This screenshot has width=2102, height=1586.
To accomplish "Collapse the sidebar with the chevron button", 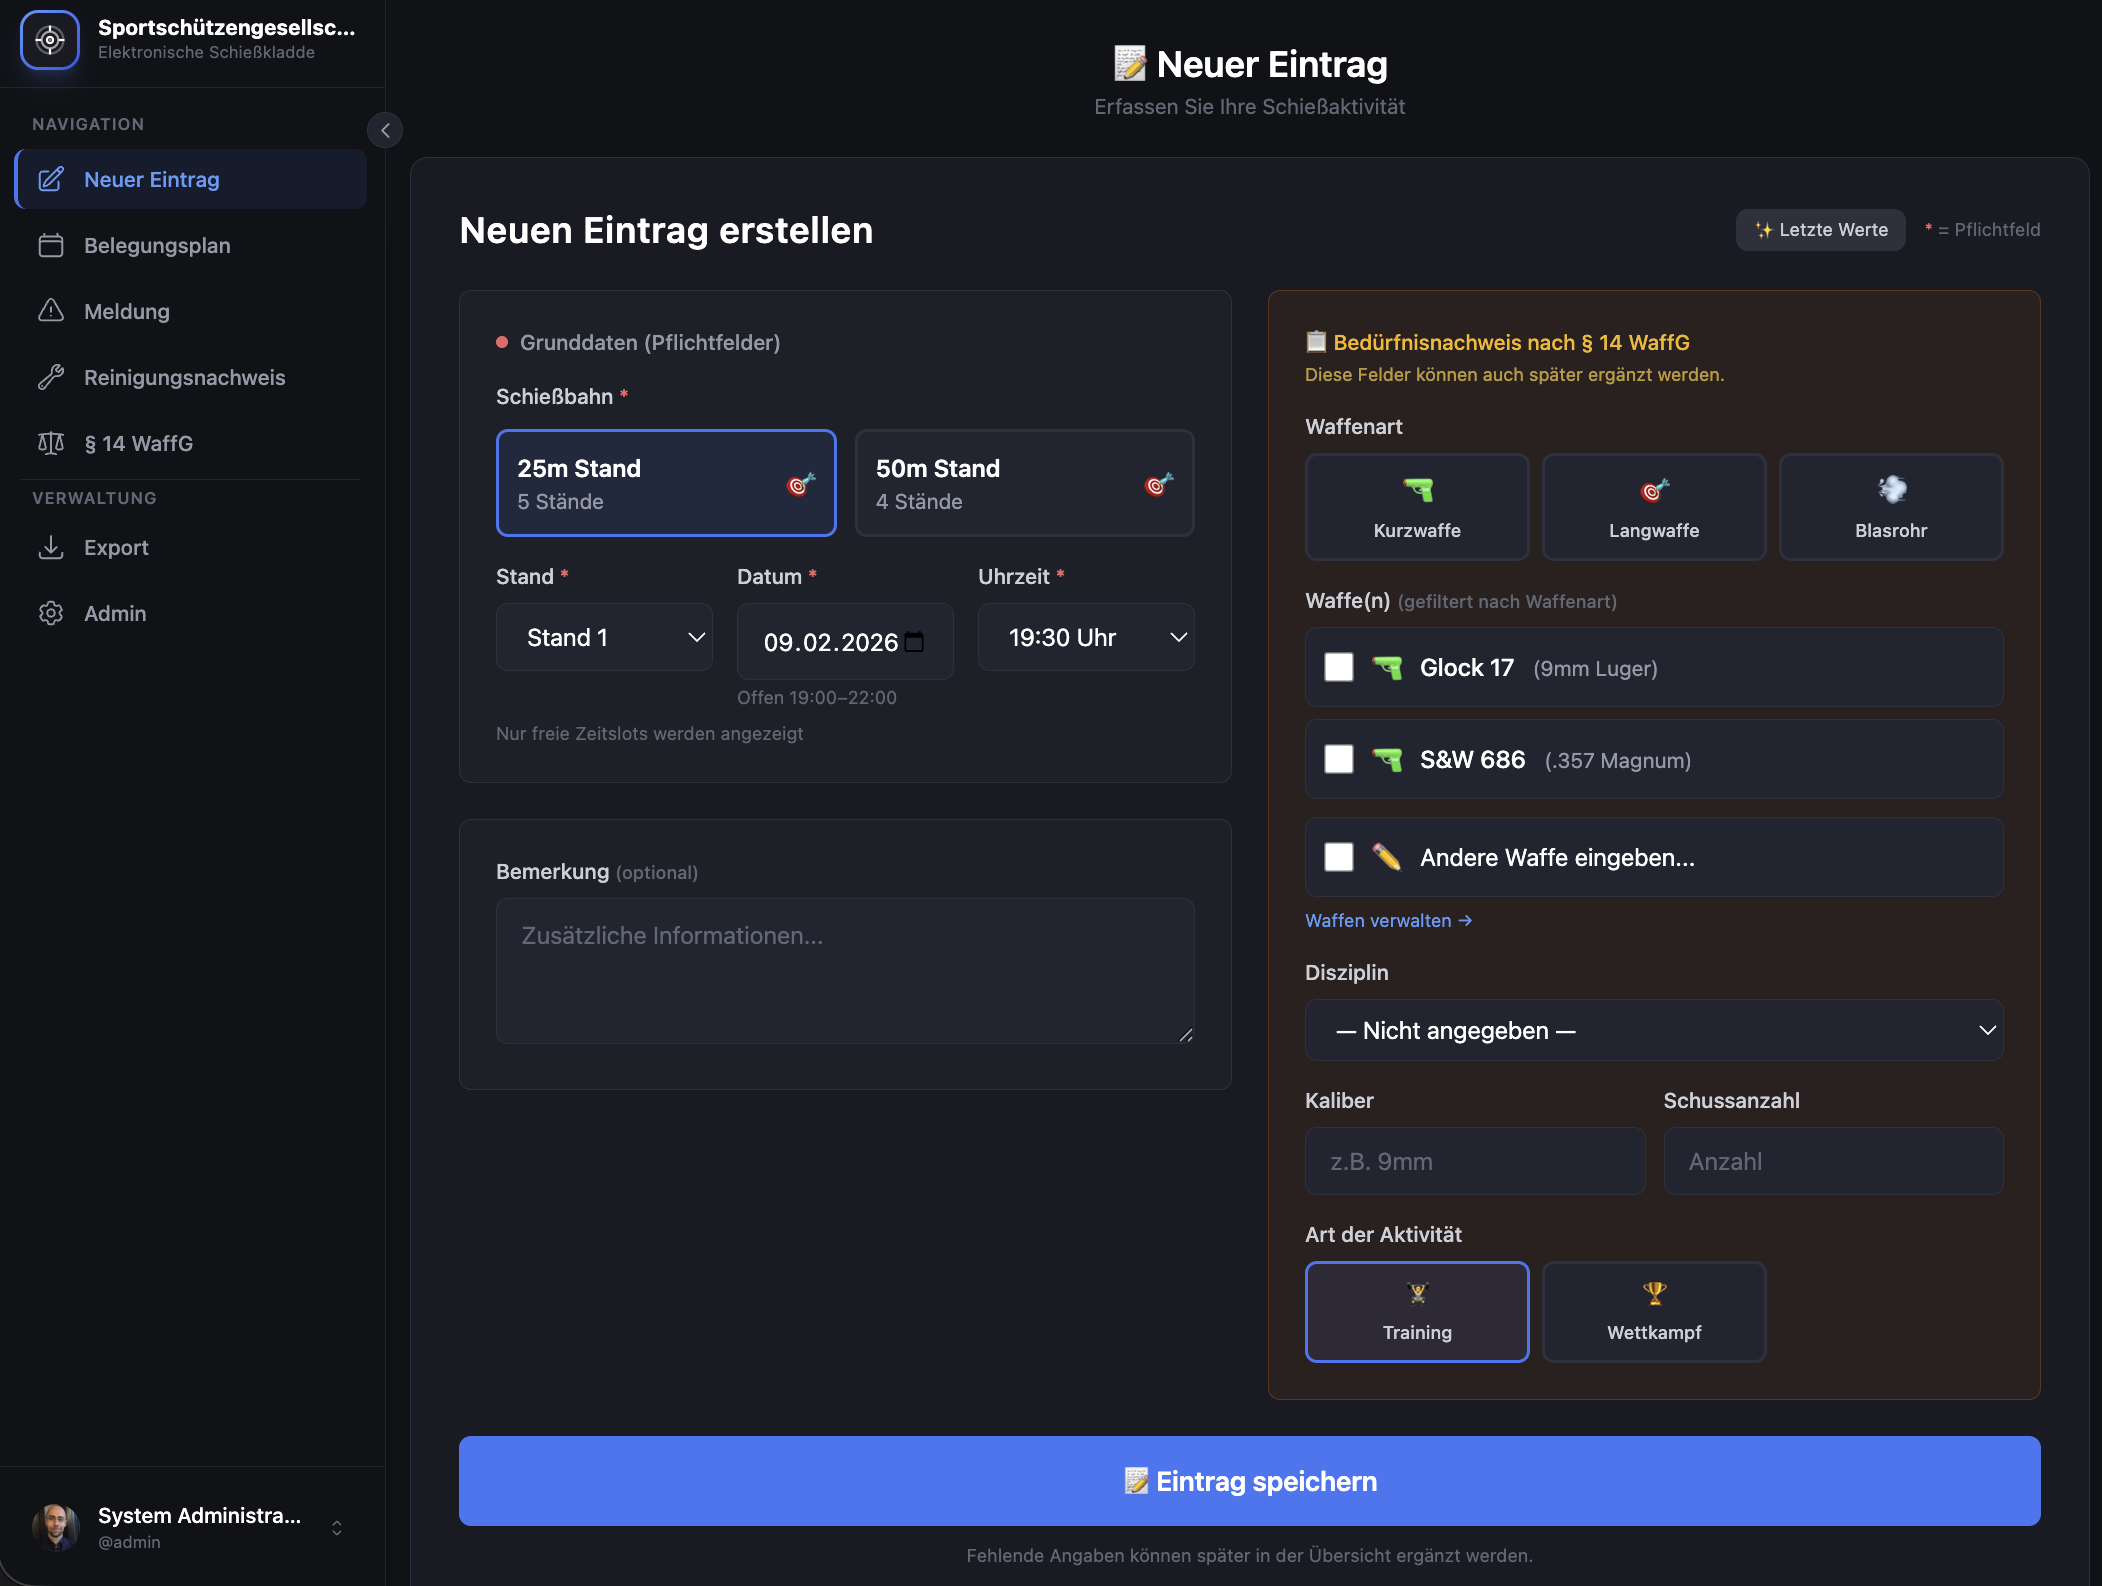I will pyautogui.click(x=385, y=130).
